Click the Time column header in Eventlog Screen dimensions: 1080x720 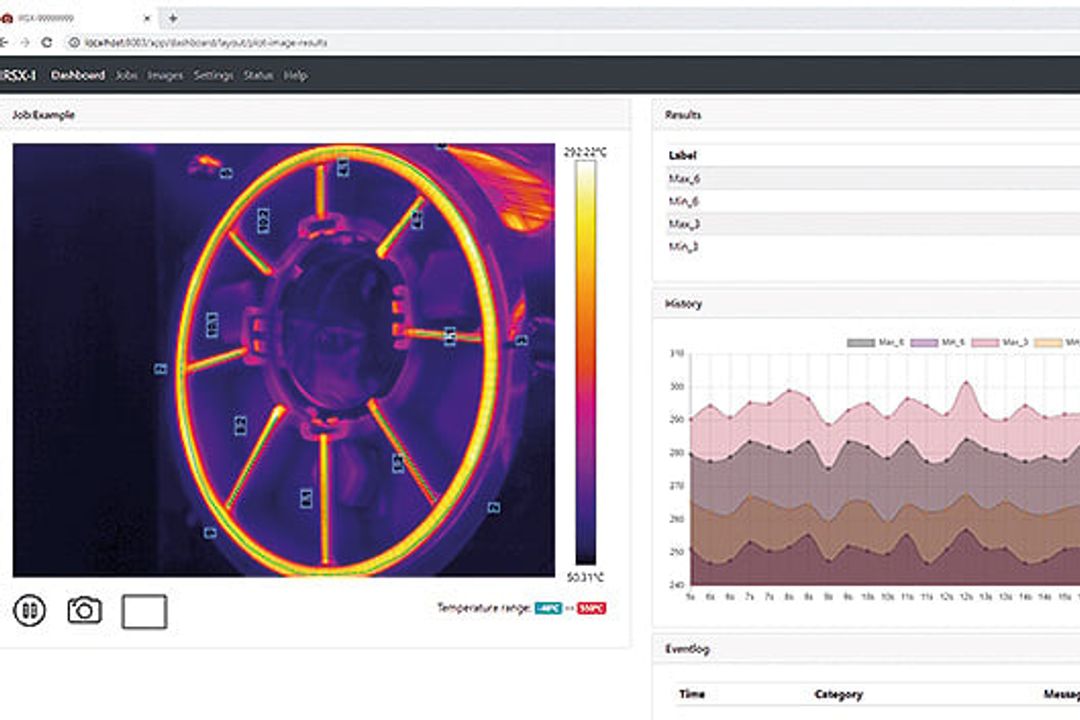[x=692, y=694]
